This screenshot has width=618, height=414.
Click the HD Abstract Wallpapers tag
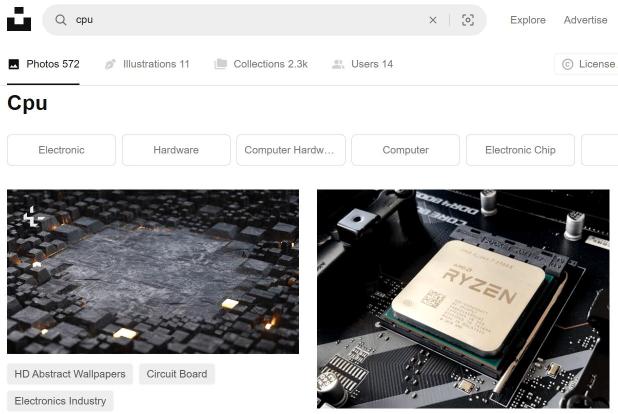(x=70, y=374)
